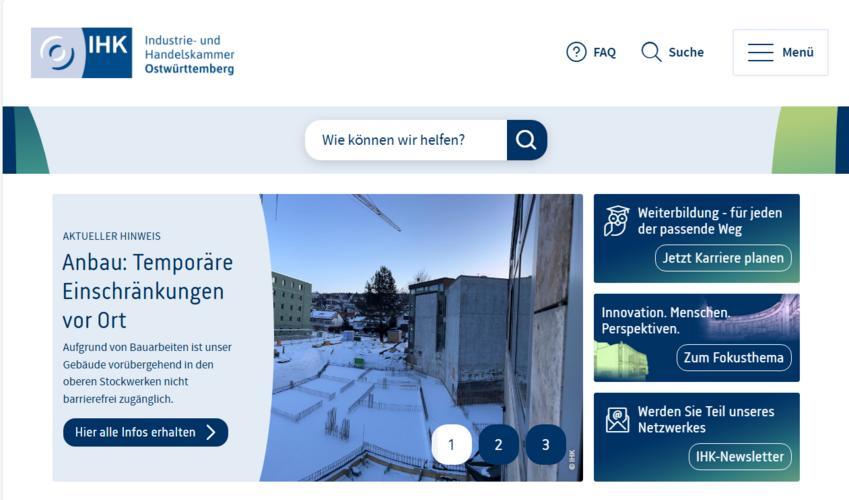Screen dimensions: 849x500
Task: Click the 'Aufgrund von Bauarbeiten' paragraph text
Action: pos(147,373)
